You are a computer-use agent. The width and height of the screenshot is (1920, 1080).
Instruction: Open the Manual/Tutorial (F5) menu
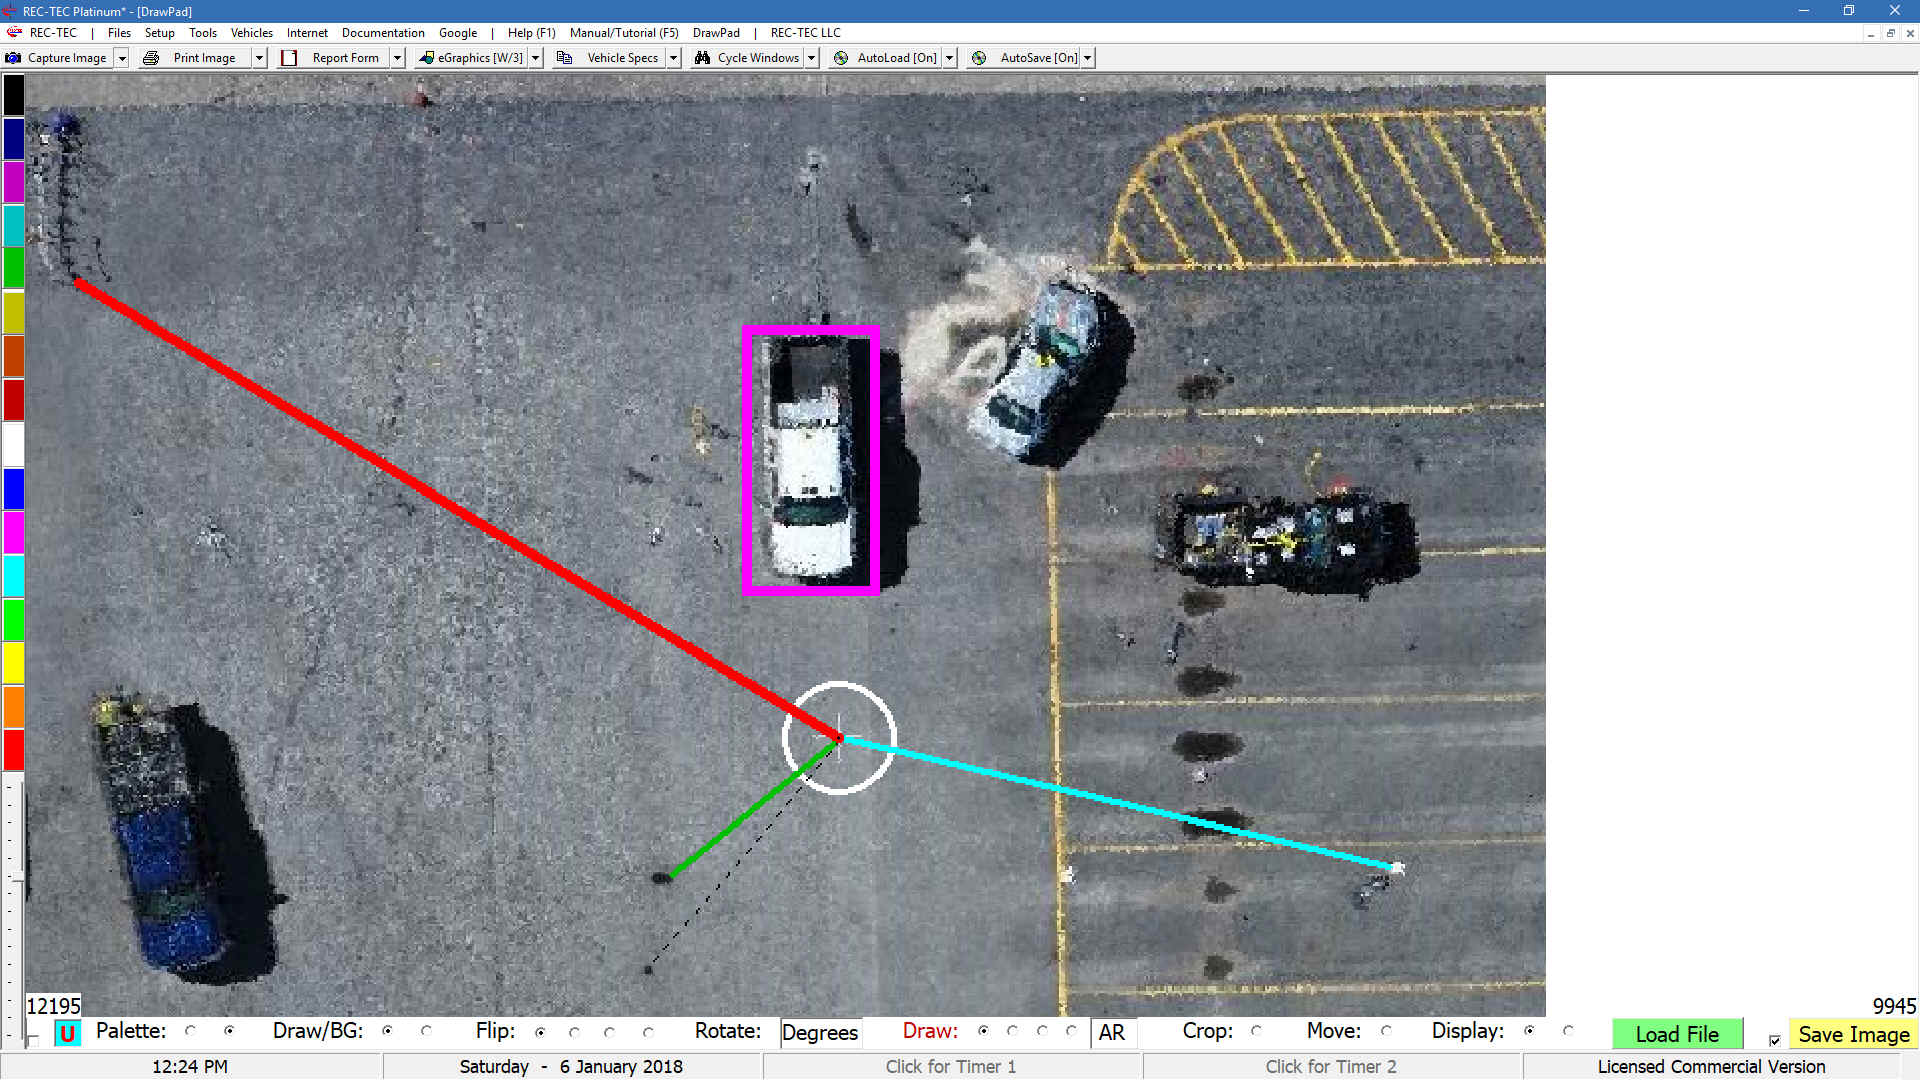point(624,33)
